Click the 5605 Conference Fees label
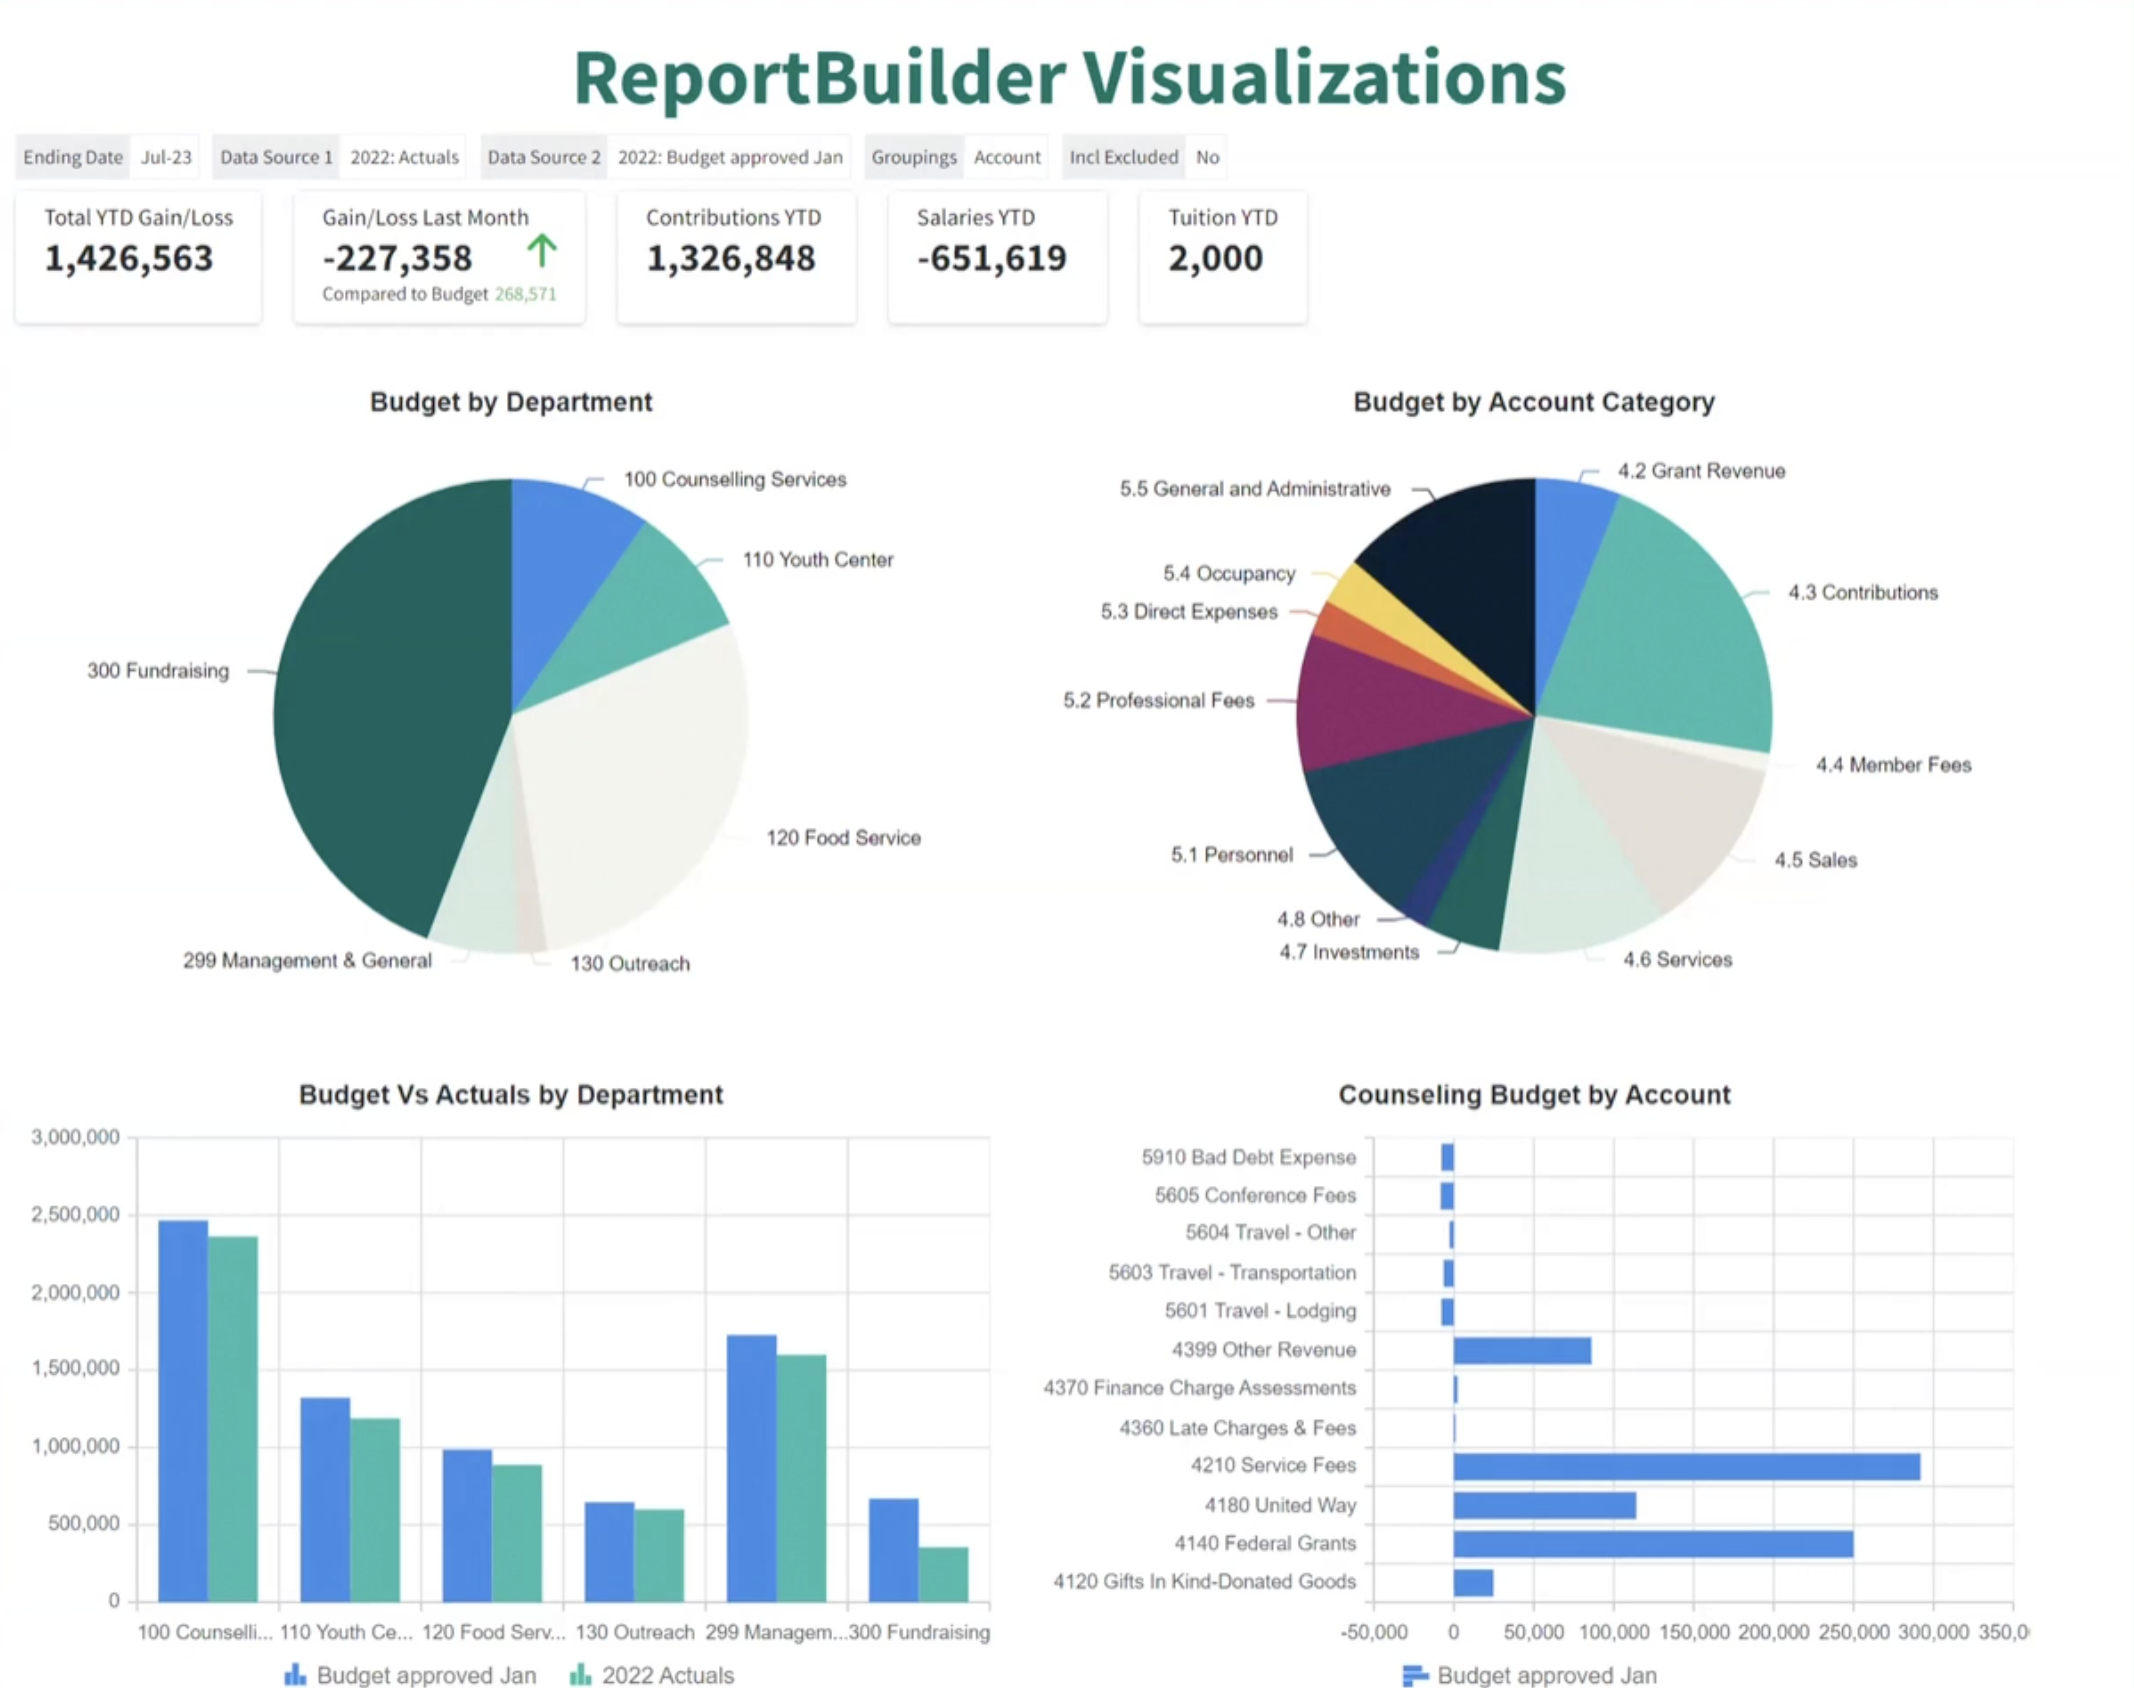This screenshot has height=1688, width=2134. (1255, 1195)
